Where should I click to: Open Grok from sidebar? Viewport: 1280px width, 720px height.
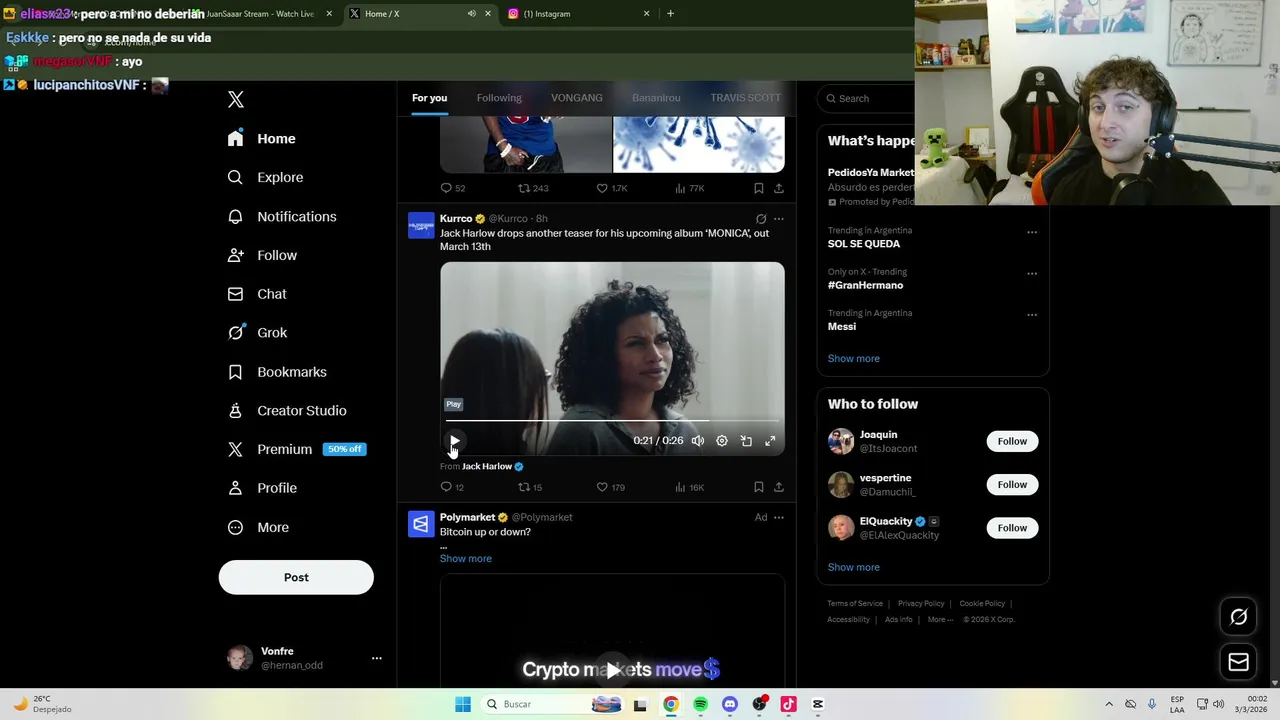257,333
